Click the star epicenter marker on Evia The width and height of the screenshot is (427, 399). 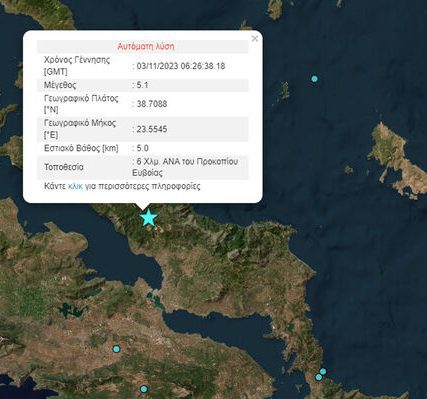[x=148, y=218]
